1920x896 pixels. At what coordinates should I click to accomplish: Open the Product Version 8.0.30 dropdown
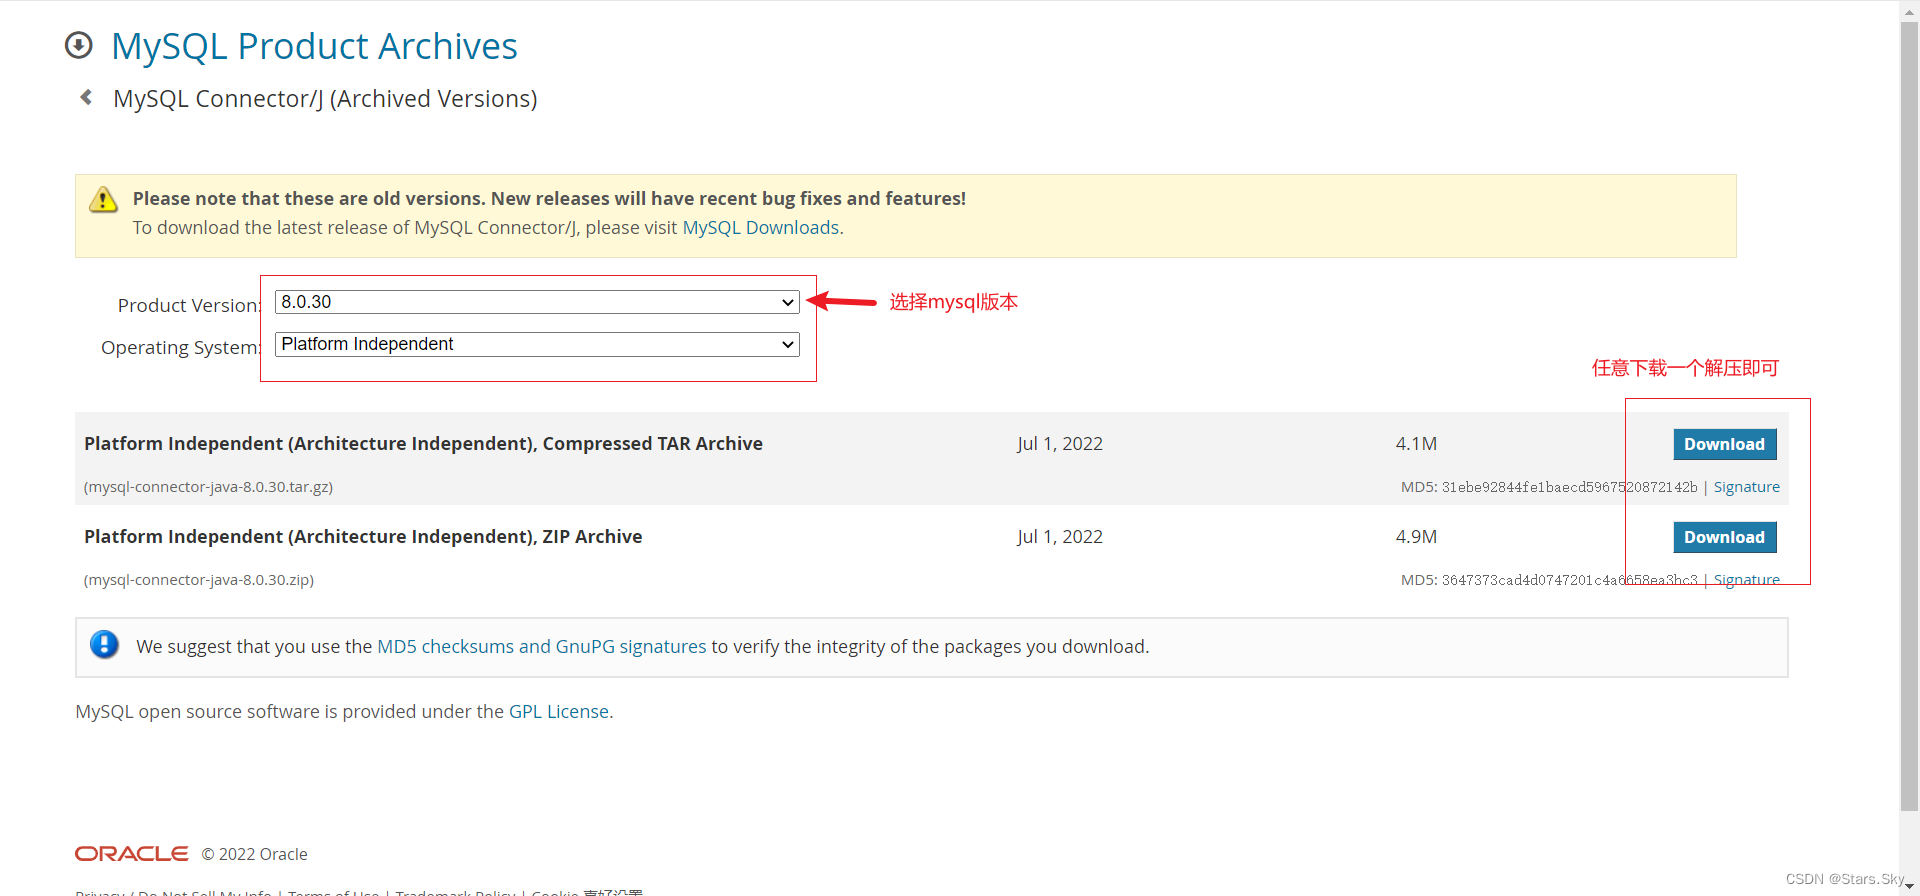tap(537, 302)
